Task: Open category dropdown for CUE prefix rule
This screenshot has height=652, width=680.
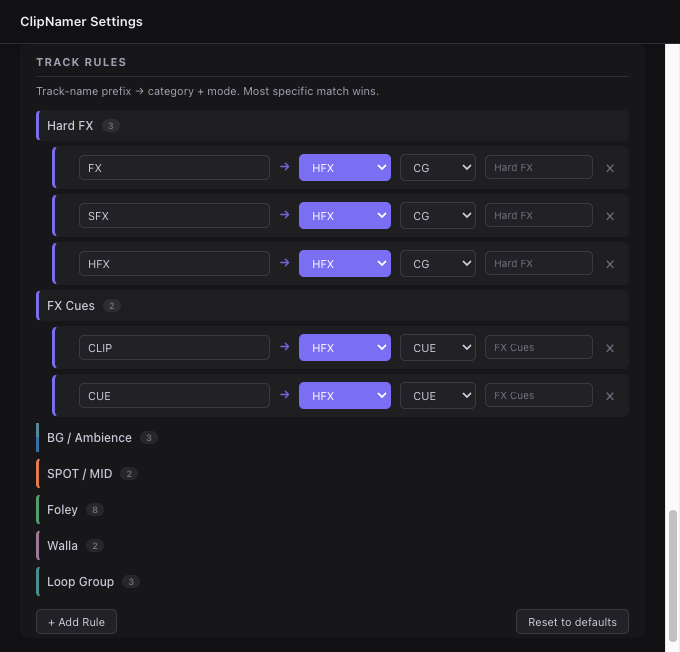Action: point(345,396)
